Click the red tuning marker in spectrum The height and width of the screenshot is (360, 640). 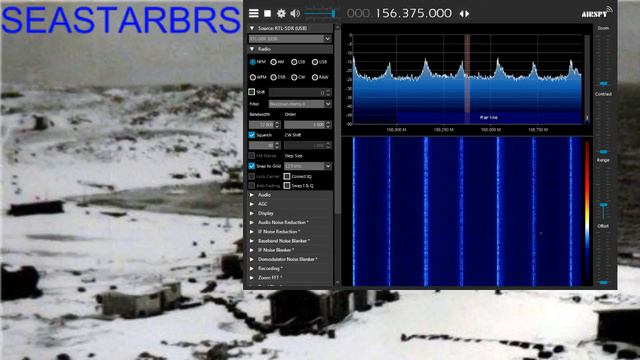pyautogui.click(x=467, y=73)
